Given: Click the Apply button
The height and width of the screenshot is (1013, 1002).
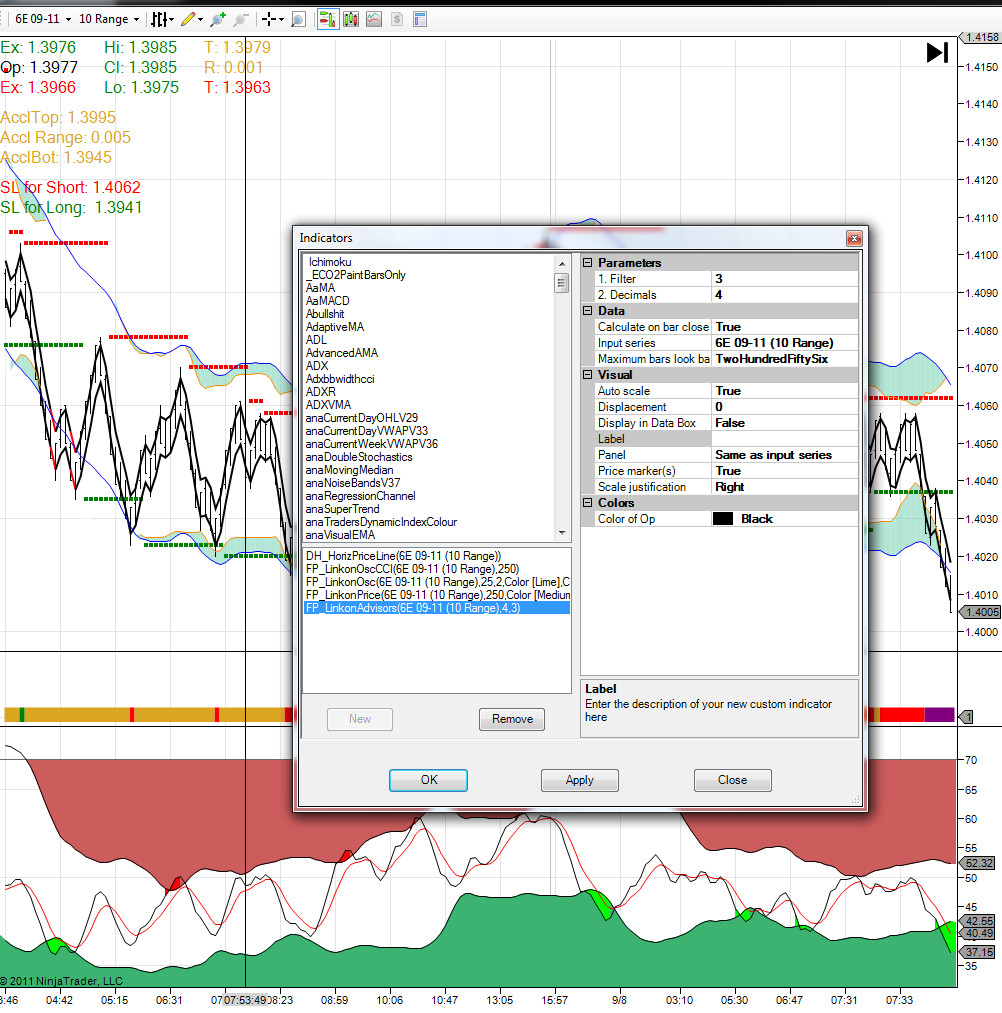Looking at the screenshot, I should click(579, 780).
